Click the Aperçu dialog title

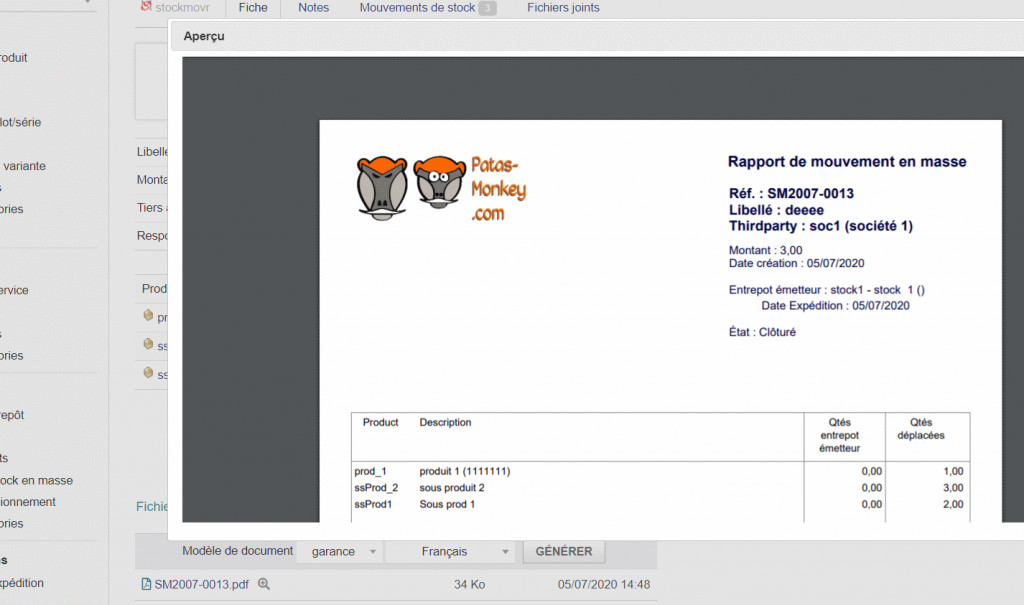click(204, 36)
